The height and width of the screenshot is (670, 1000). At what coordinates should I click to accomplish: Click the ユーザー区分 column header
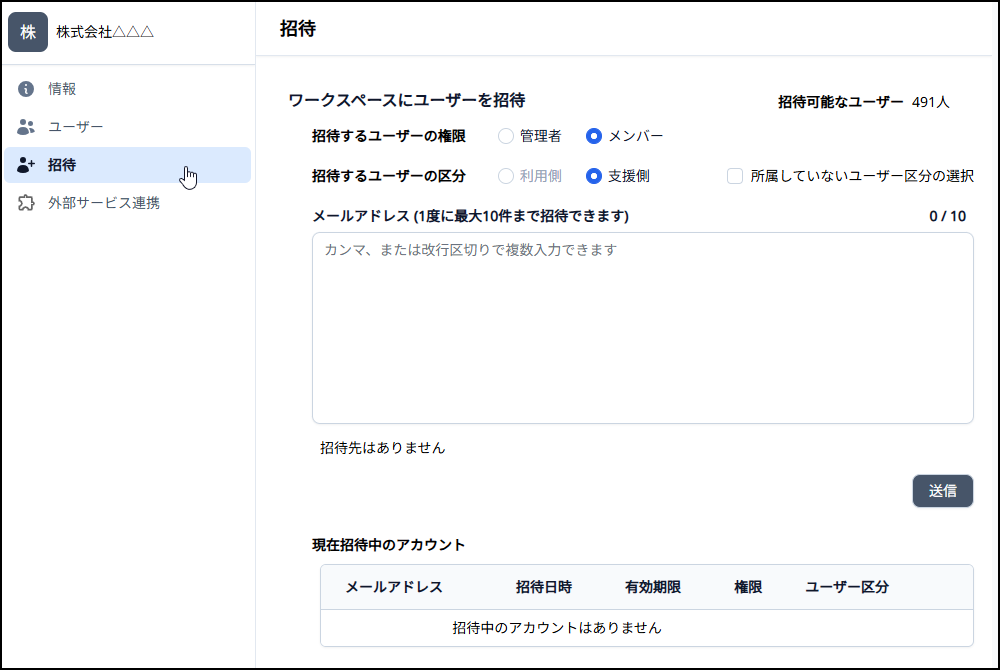tap(847, 587)
